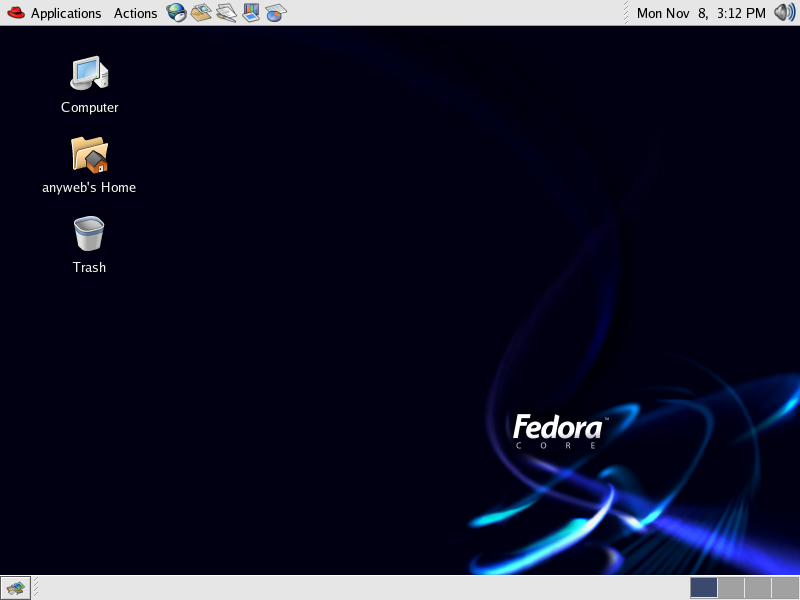This screenshot has height=600, width=800.
Task: Switch to the third workspace in the pager
Action: click(x=758, y=588)
